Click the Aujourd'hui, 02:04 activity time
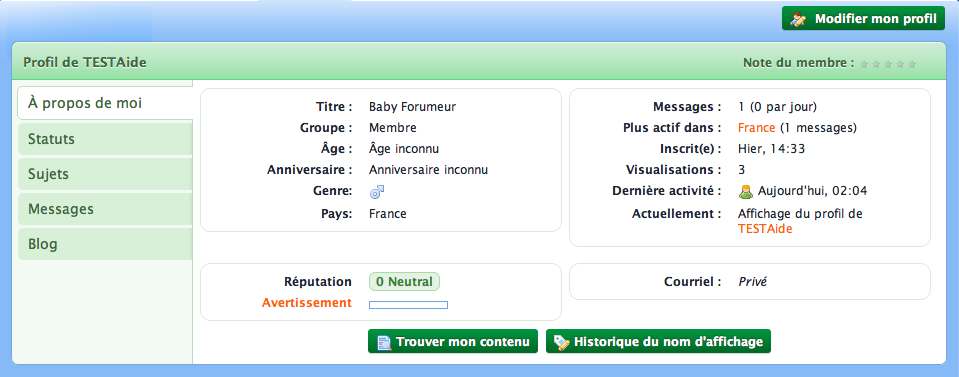The width and height of the screenshot is (959, 377). [x=812, y=191]
